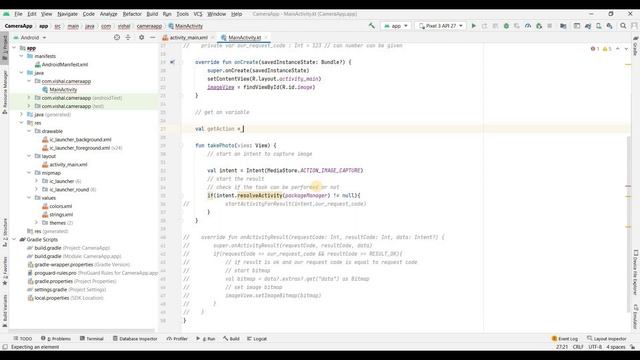Open the Android project view dropdown
The height and width of the screenshot is (360, 640).
(30, 38)
